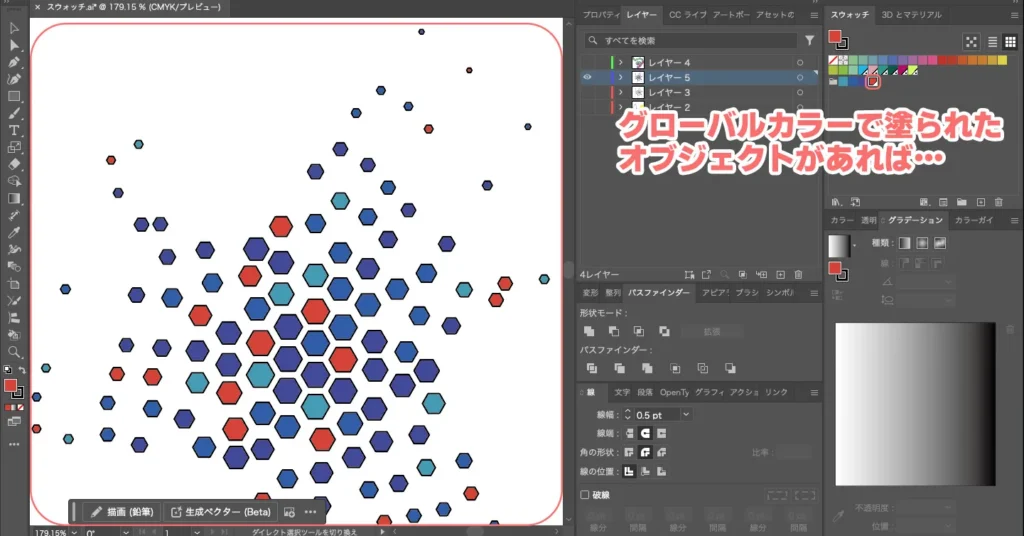Viewport: 1024px width, 536px height.
Task: Click the 生成ベクター (Beta) button
Action: click(221, 512)
